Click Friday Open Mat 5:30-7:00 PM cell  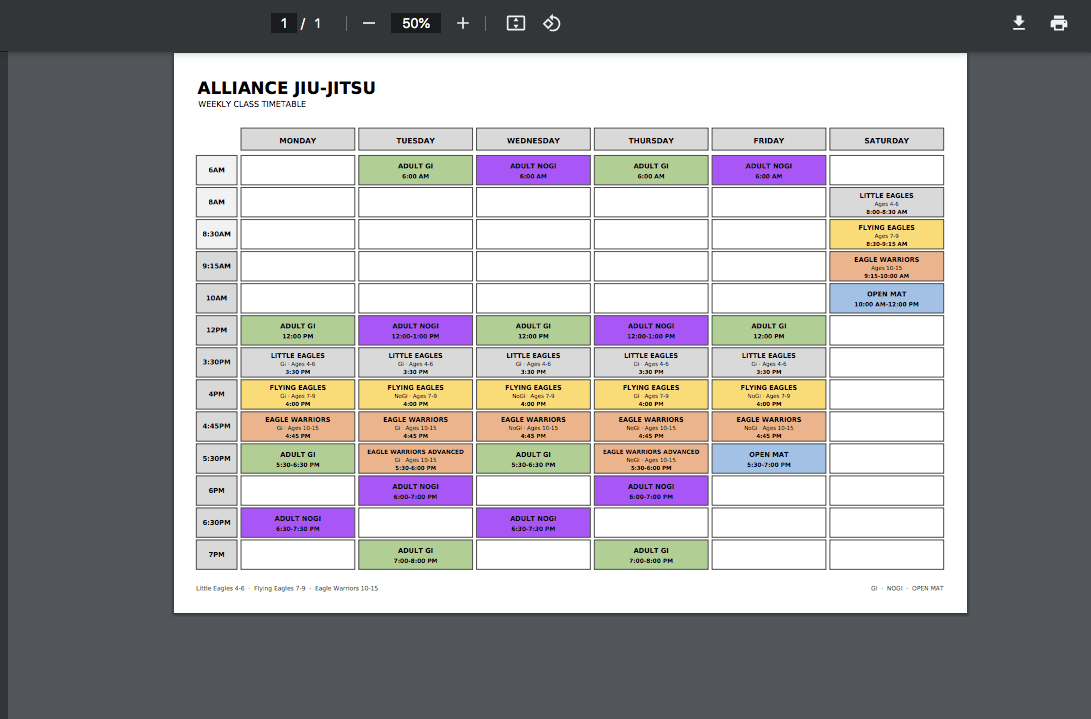(x=769, y=459)
